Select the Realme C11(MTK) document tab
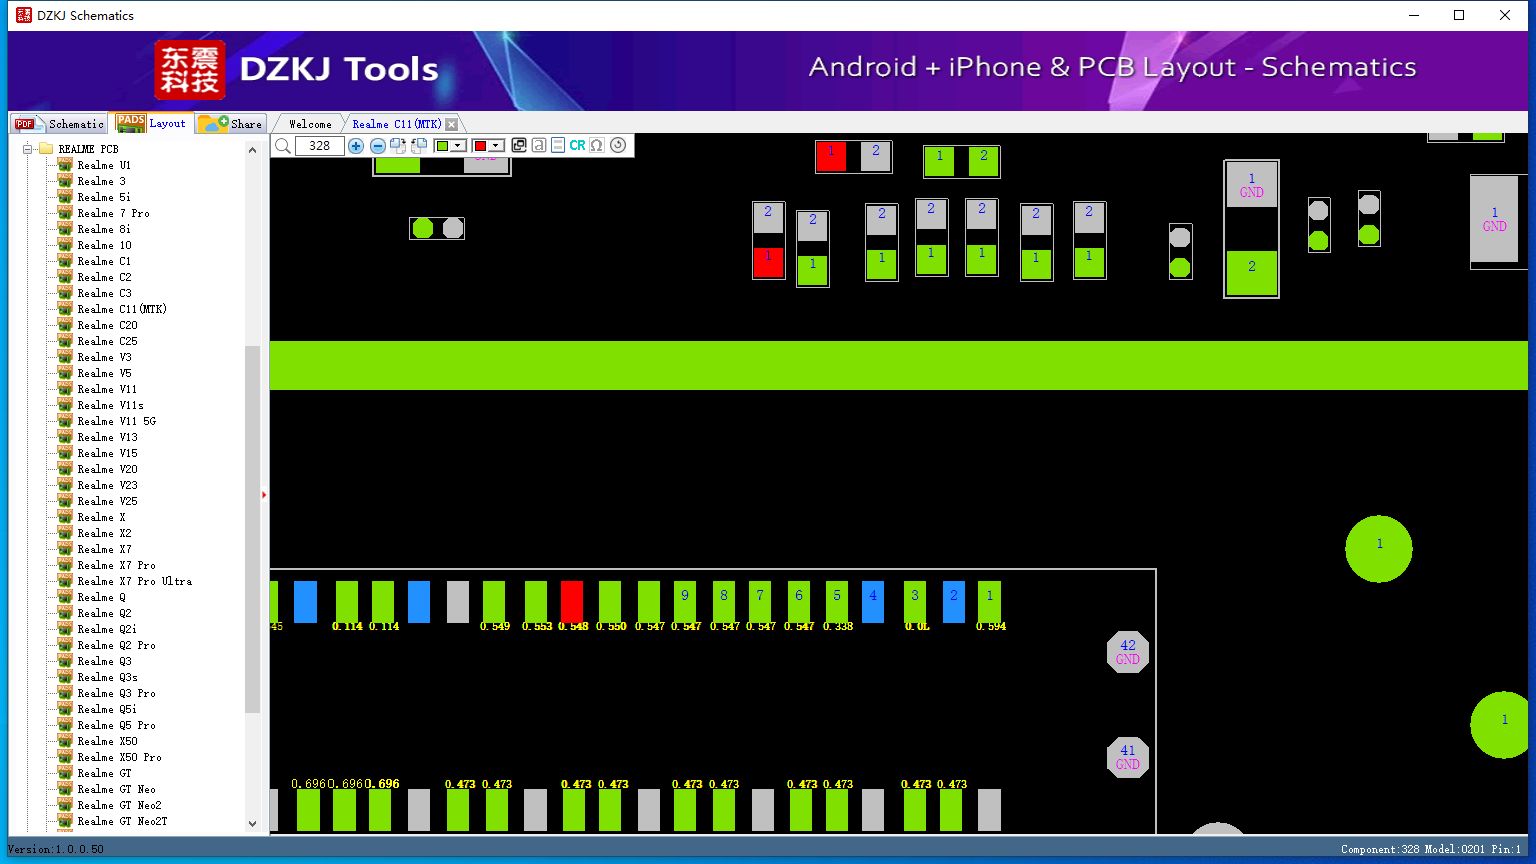The width and height of the screenshot is (1536, 864). [x=396, y=124]
